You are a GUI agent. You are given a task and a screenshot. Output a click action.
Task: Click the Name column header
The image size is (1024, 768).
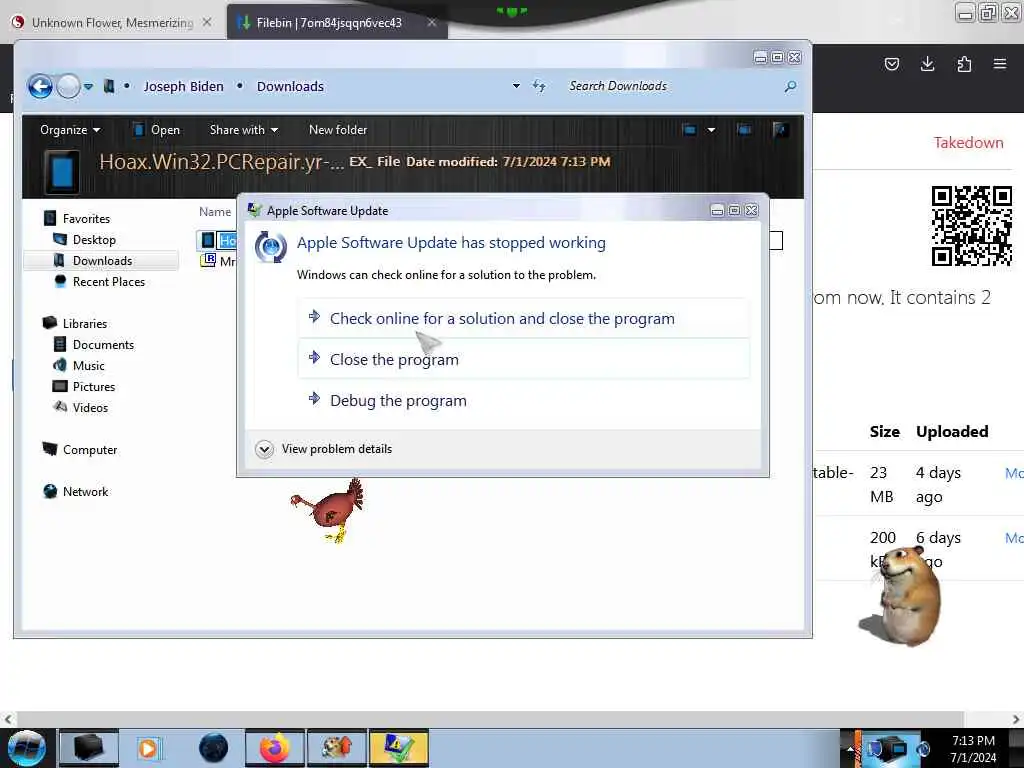click(x=215, y=212)
